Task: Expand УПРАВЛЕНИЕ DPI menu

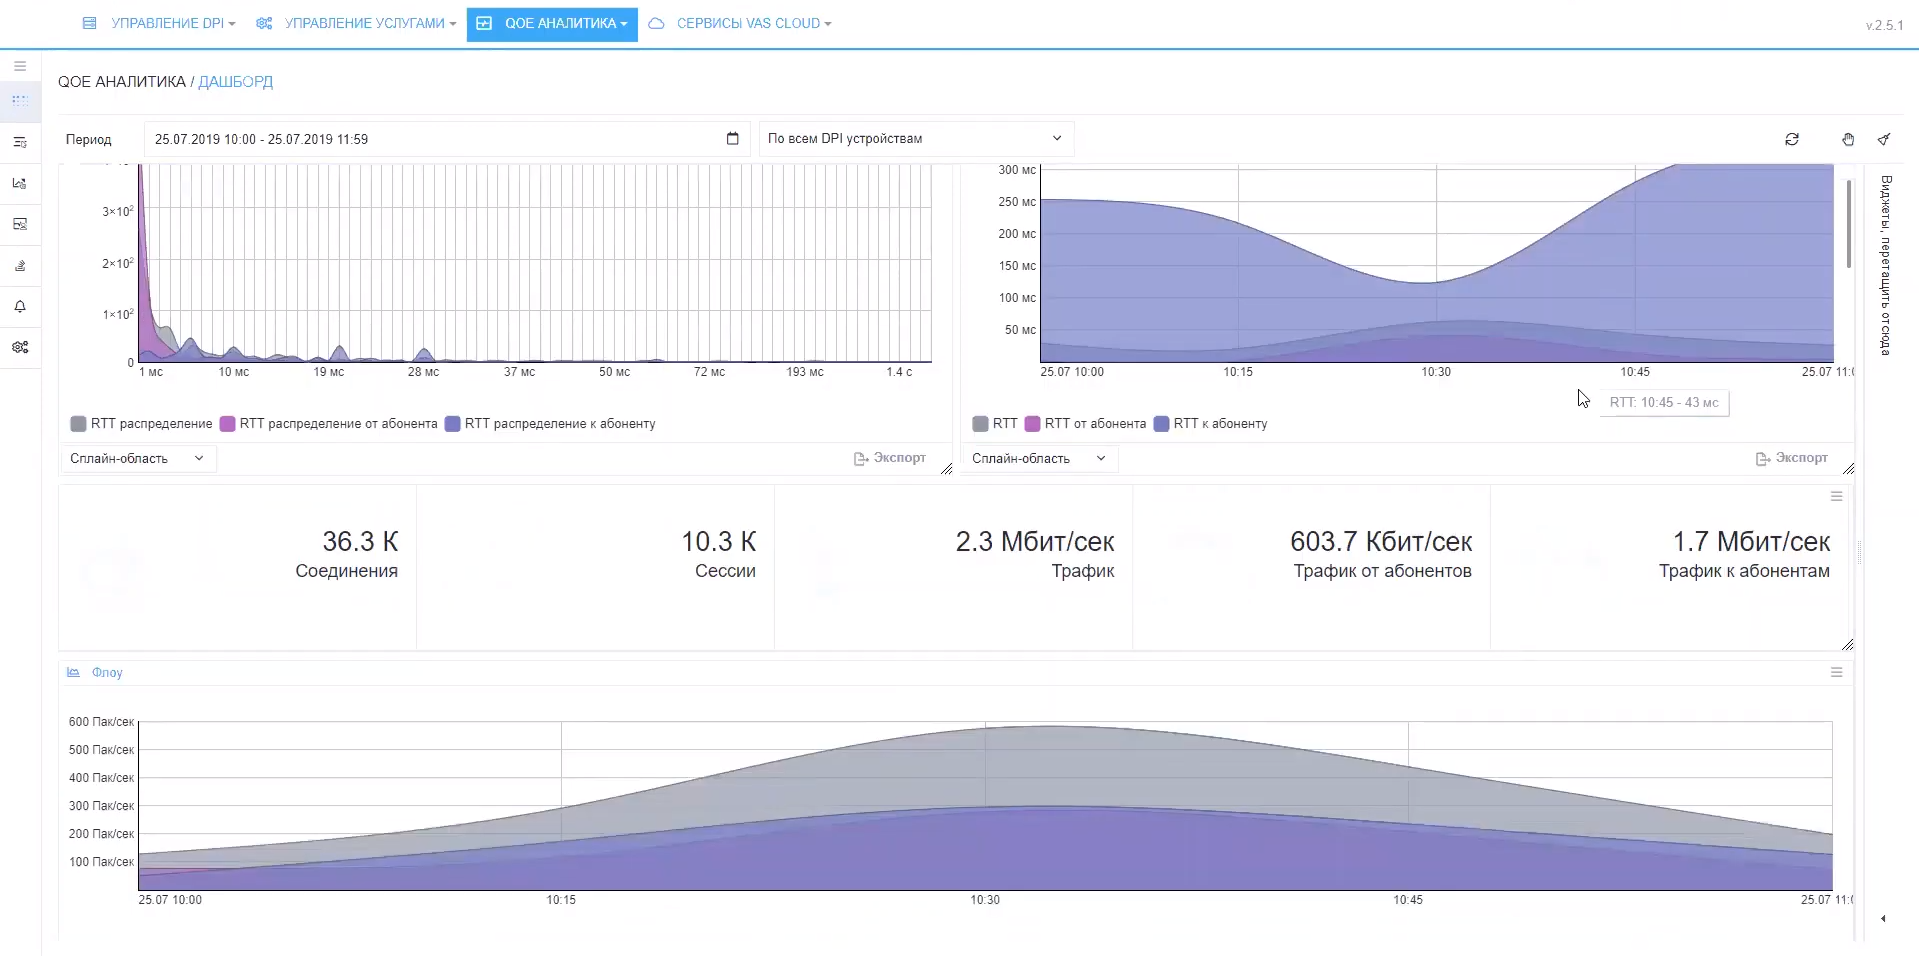Action: [x=159, y=23]
